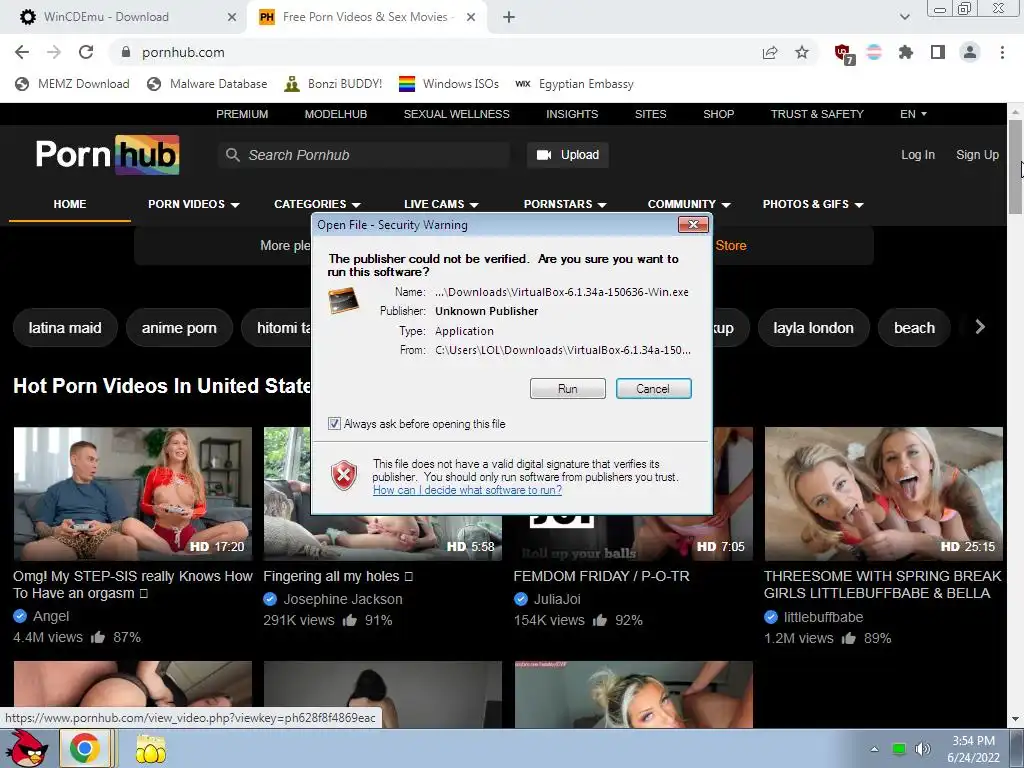Click the Upload button

click(x=568, y=155)
